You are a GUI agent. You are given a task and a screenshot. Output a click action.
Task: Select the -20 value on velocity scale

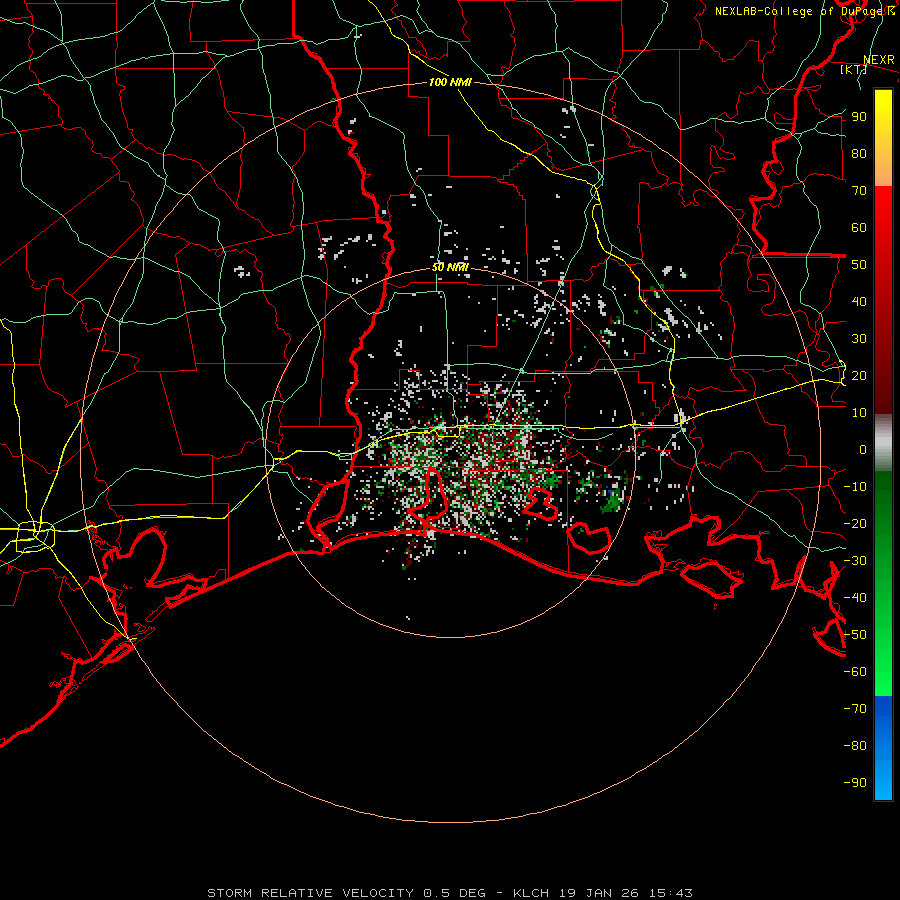[x=855, y=524]
